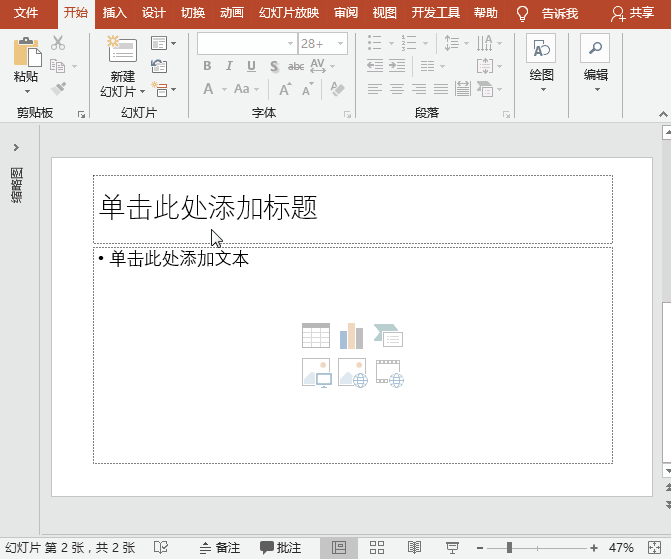
Task: Toggle Italic formatting
Action: (x=229, y=66)
